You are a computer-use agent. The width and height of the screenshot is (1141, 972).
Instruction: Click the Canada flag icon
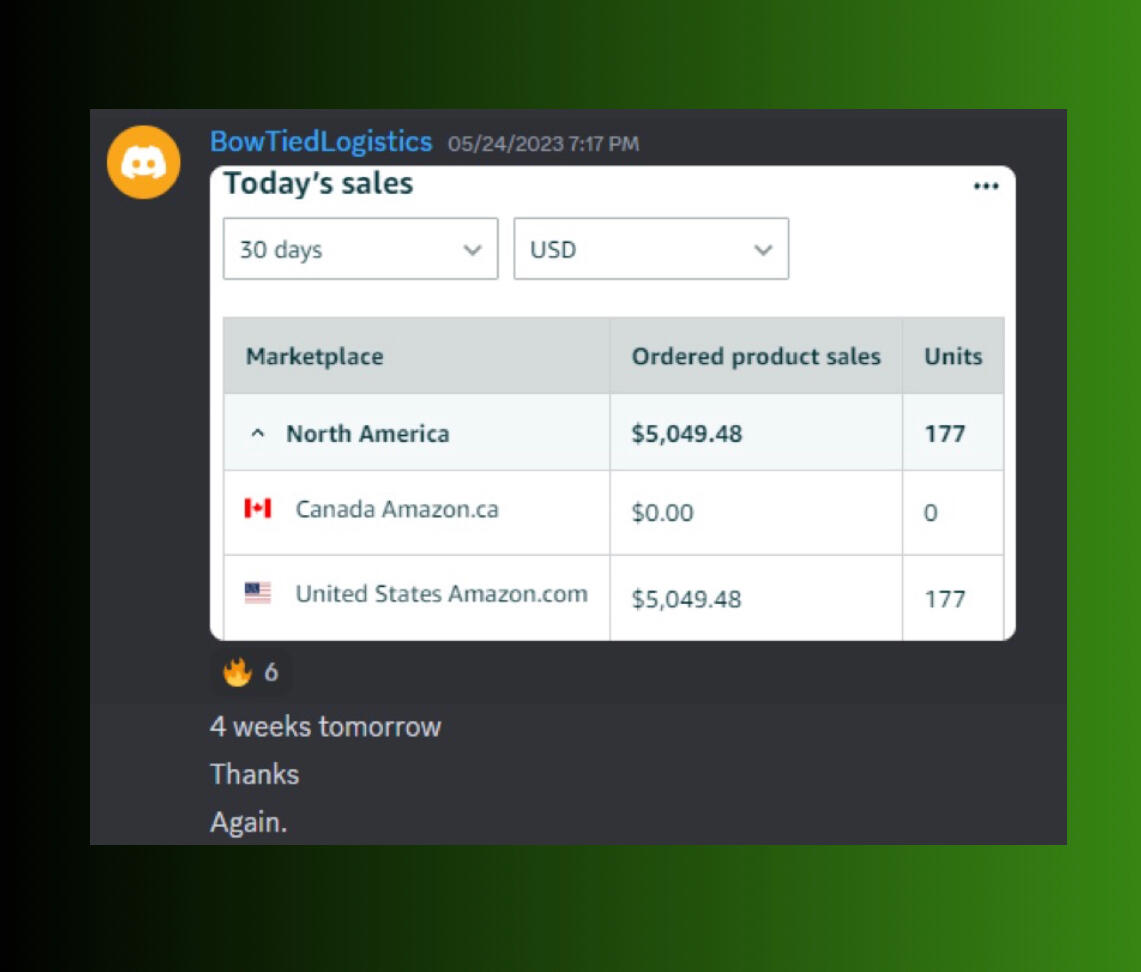pos(257,509)
